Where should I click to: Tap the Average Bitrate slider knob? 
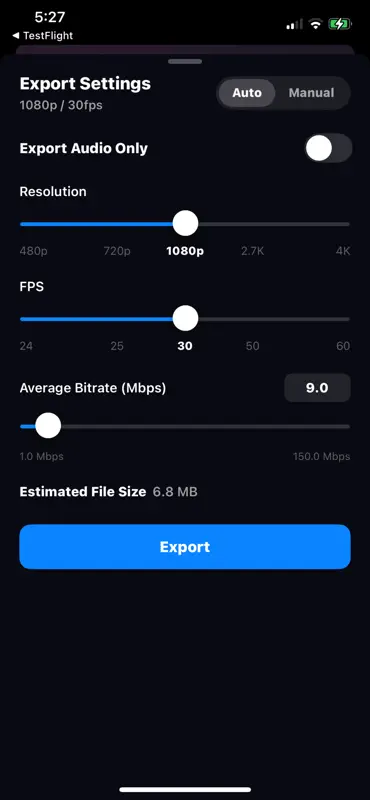point(48,426)
